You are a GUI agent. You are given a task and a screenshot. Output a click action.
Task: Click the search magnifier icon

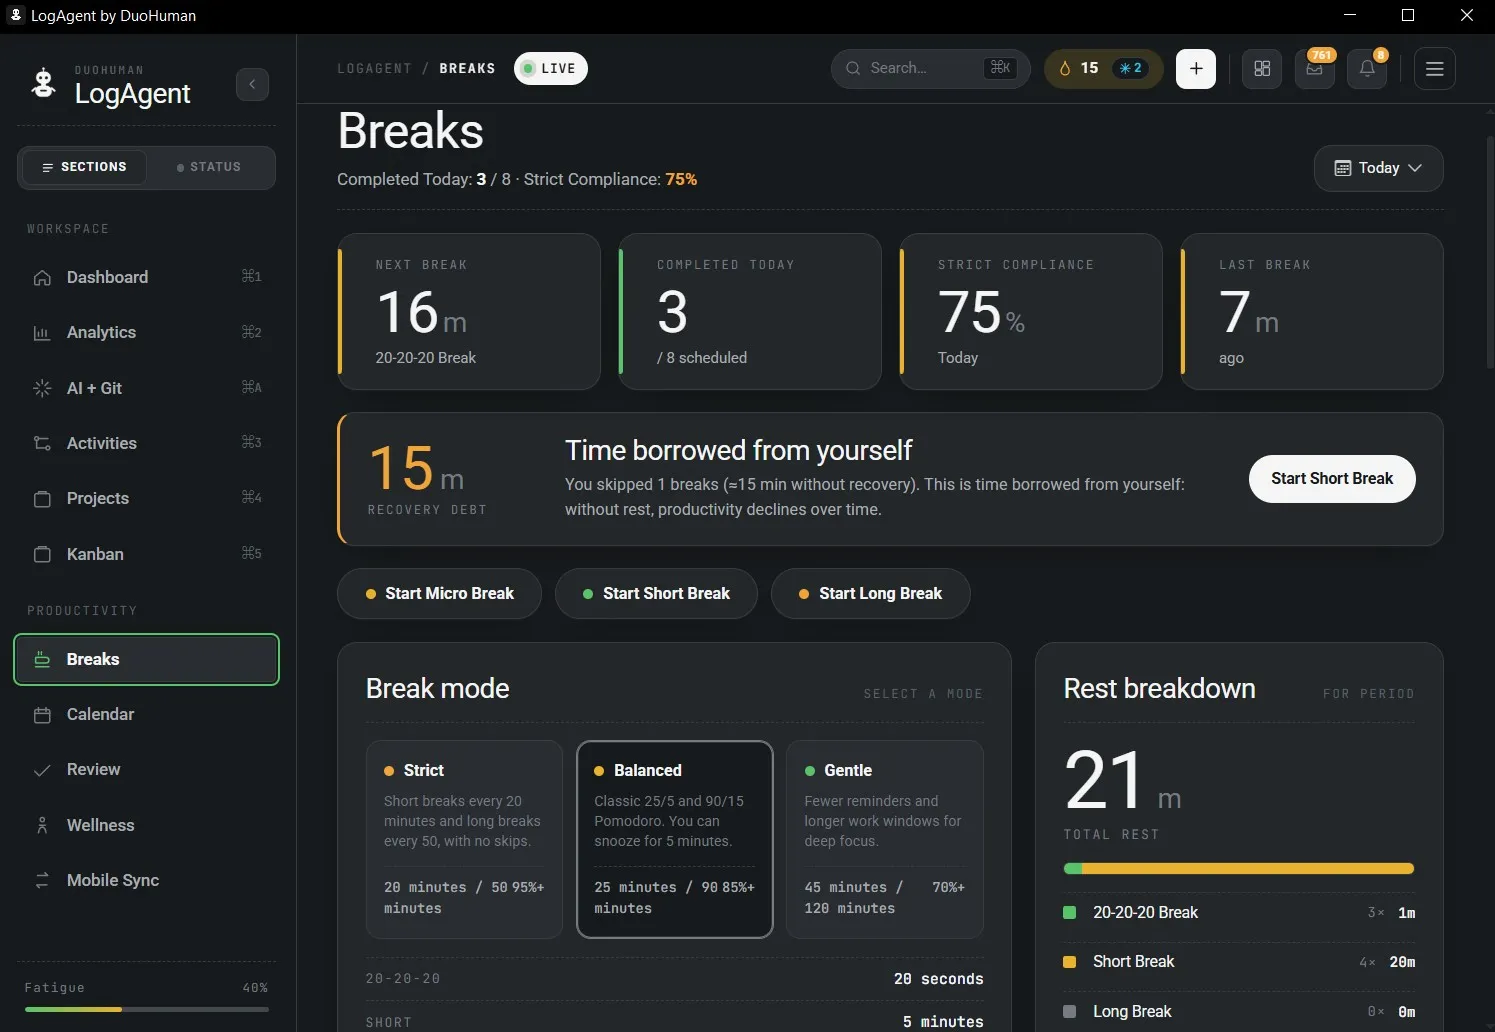pyautogui.click(x=853, y=68)
